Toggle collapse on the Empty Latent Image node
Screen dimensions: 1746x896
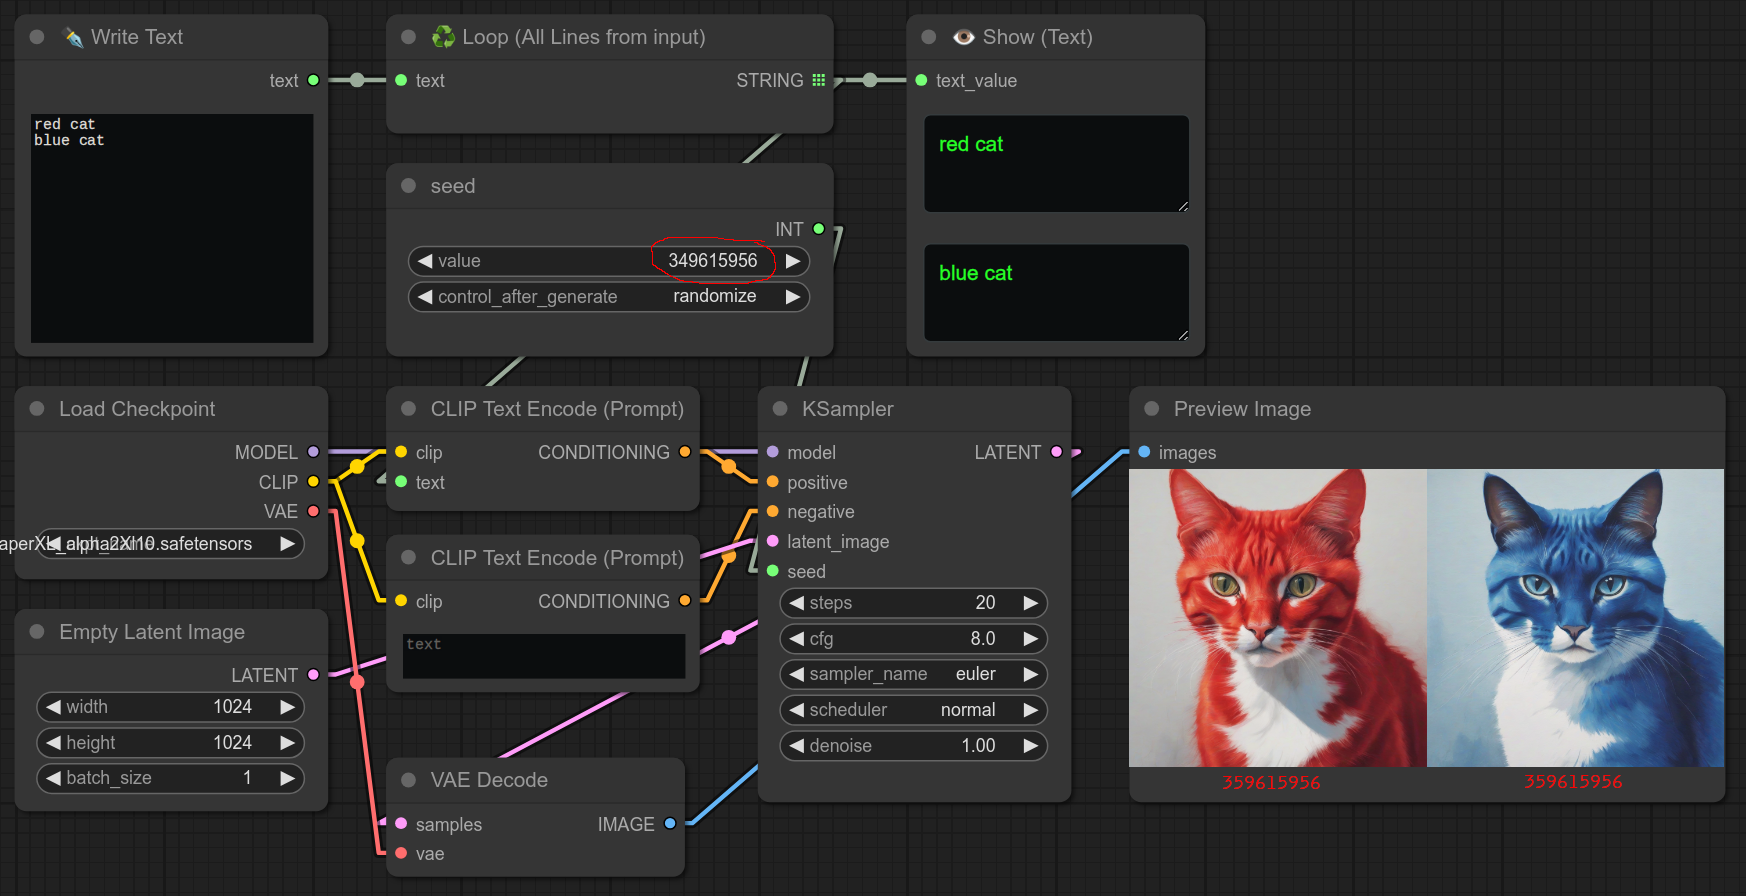(37, 632)
